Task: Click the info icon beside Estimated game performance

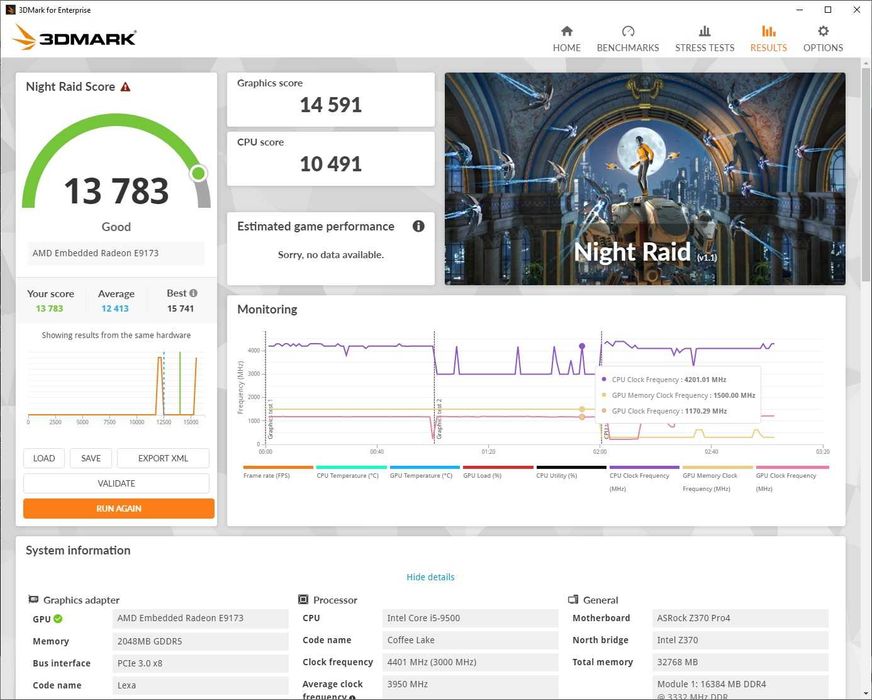Action: [x=419, y=226]
